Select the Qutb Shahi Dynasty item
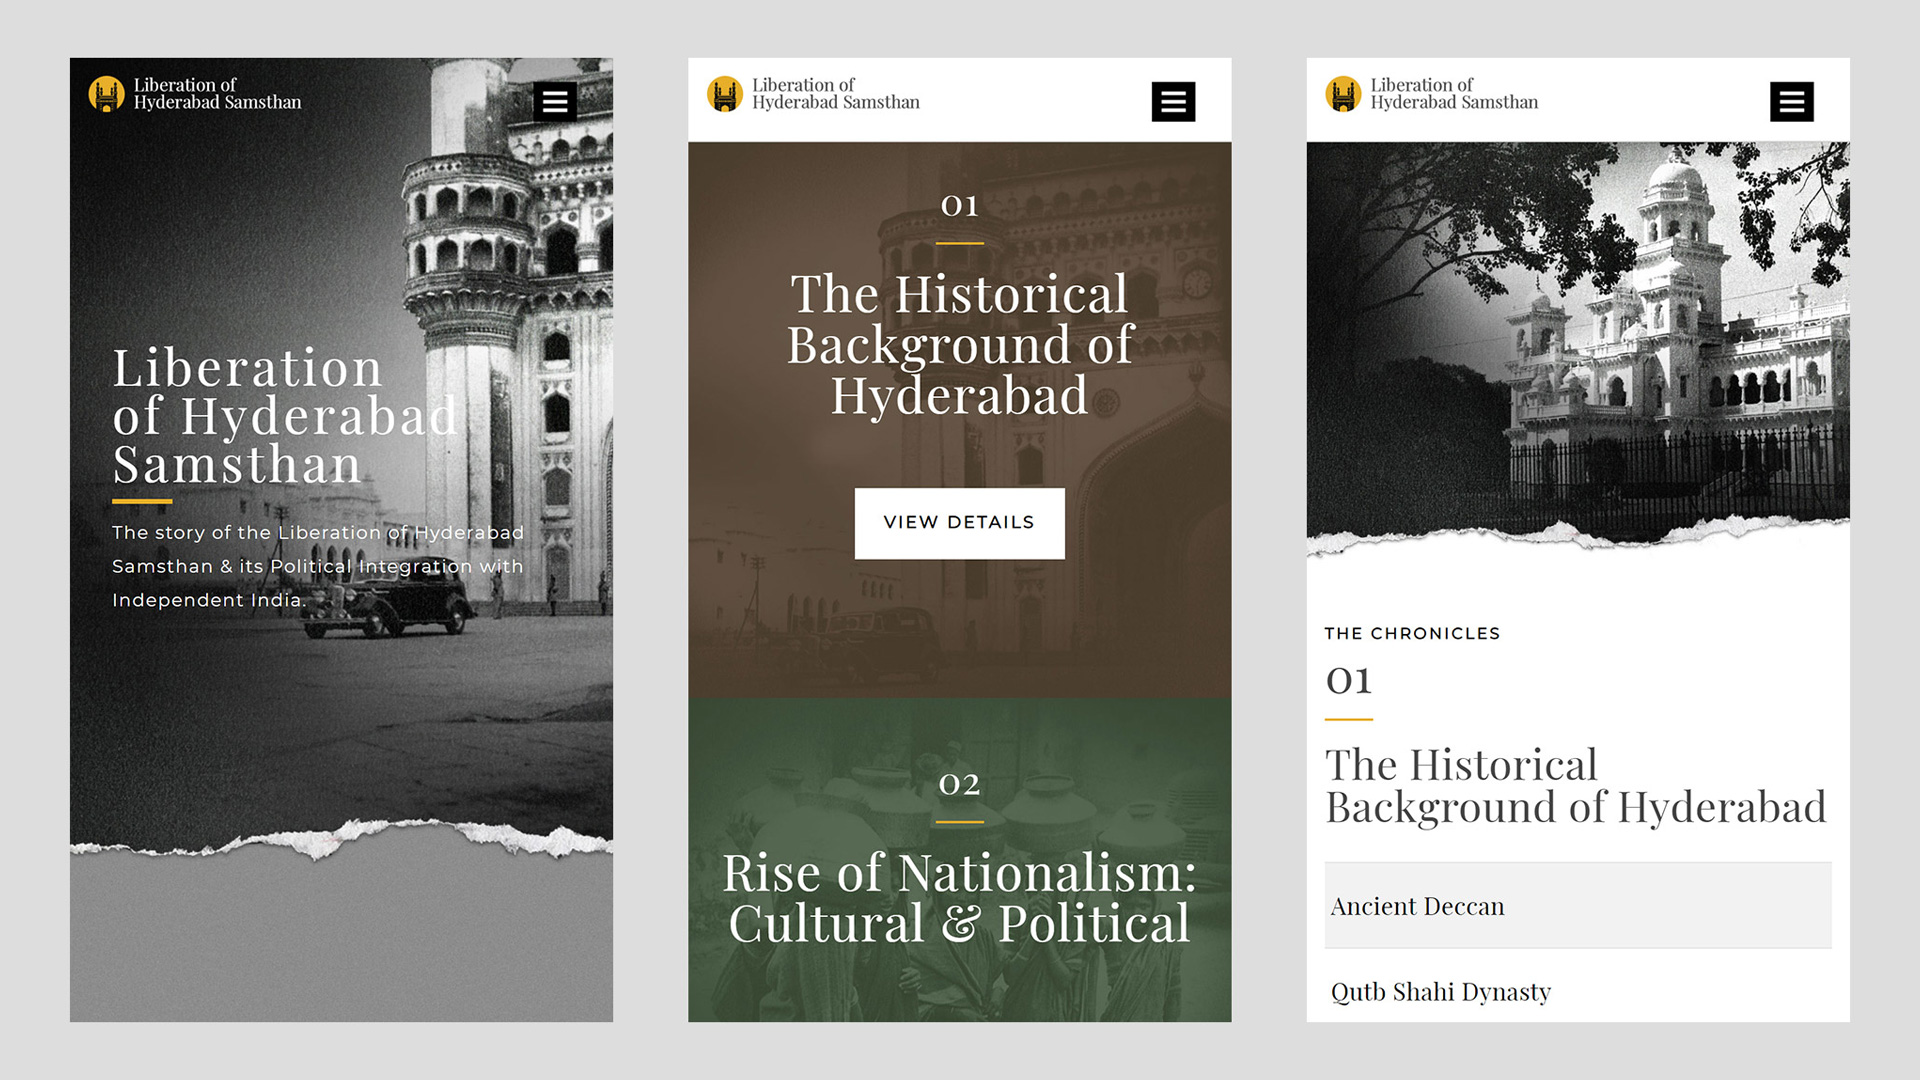Viewport: 1920px width, 1080px height. pyautogui.click(x=1440, y=992)
